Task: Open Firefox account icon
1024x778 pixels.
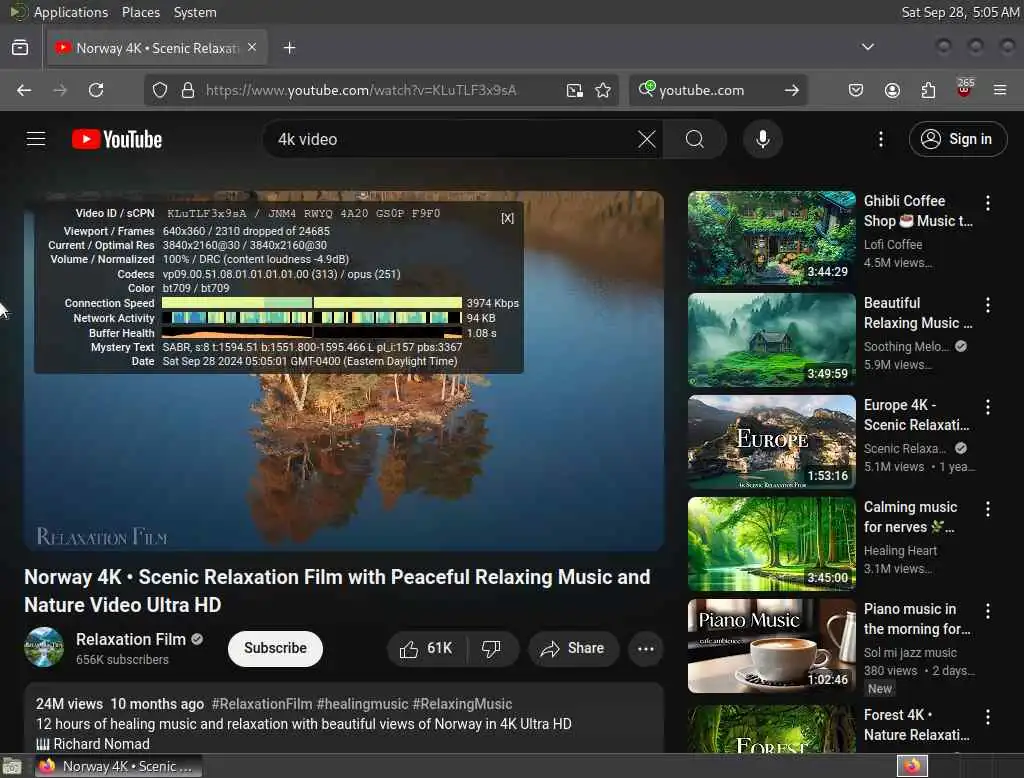Action: pos(892,90)
